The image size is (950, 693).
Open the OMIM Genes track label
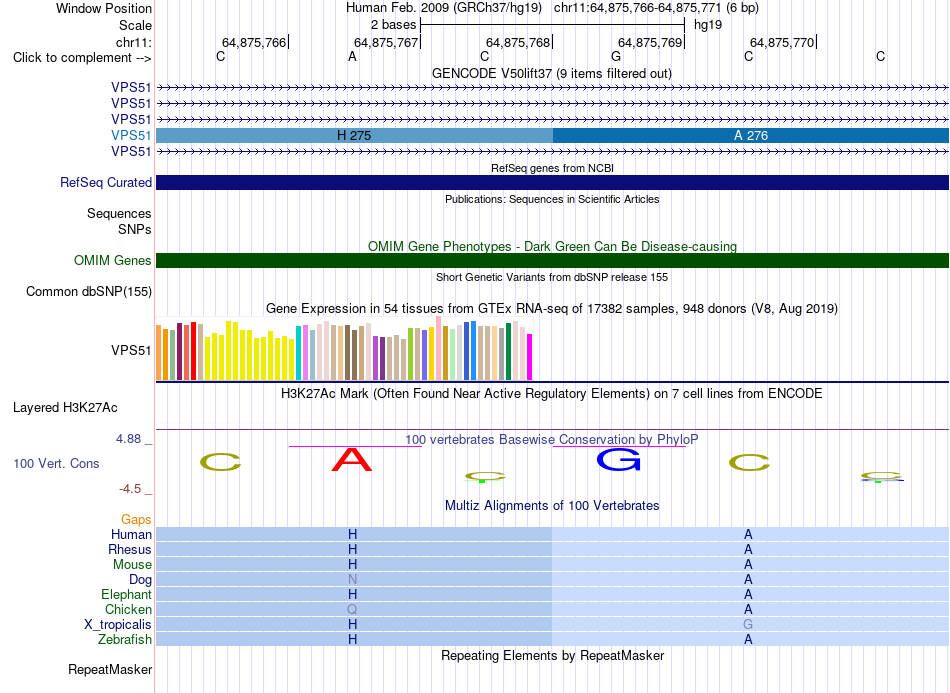113,260
